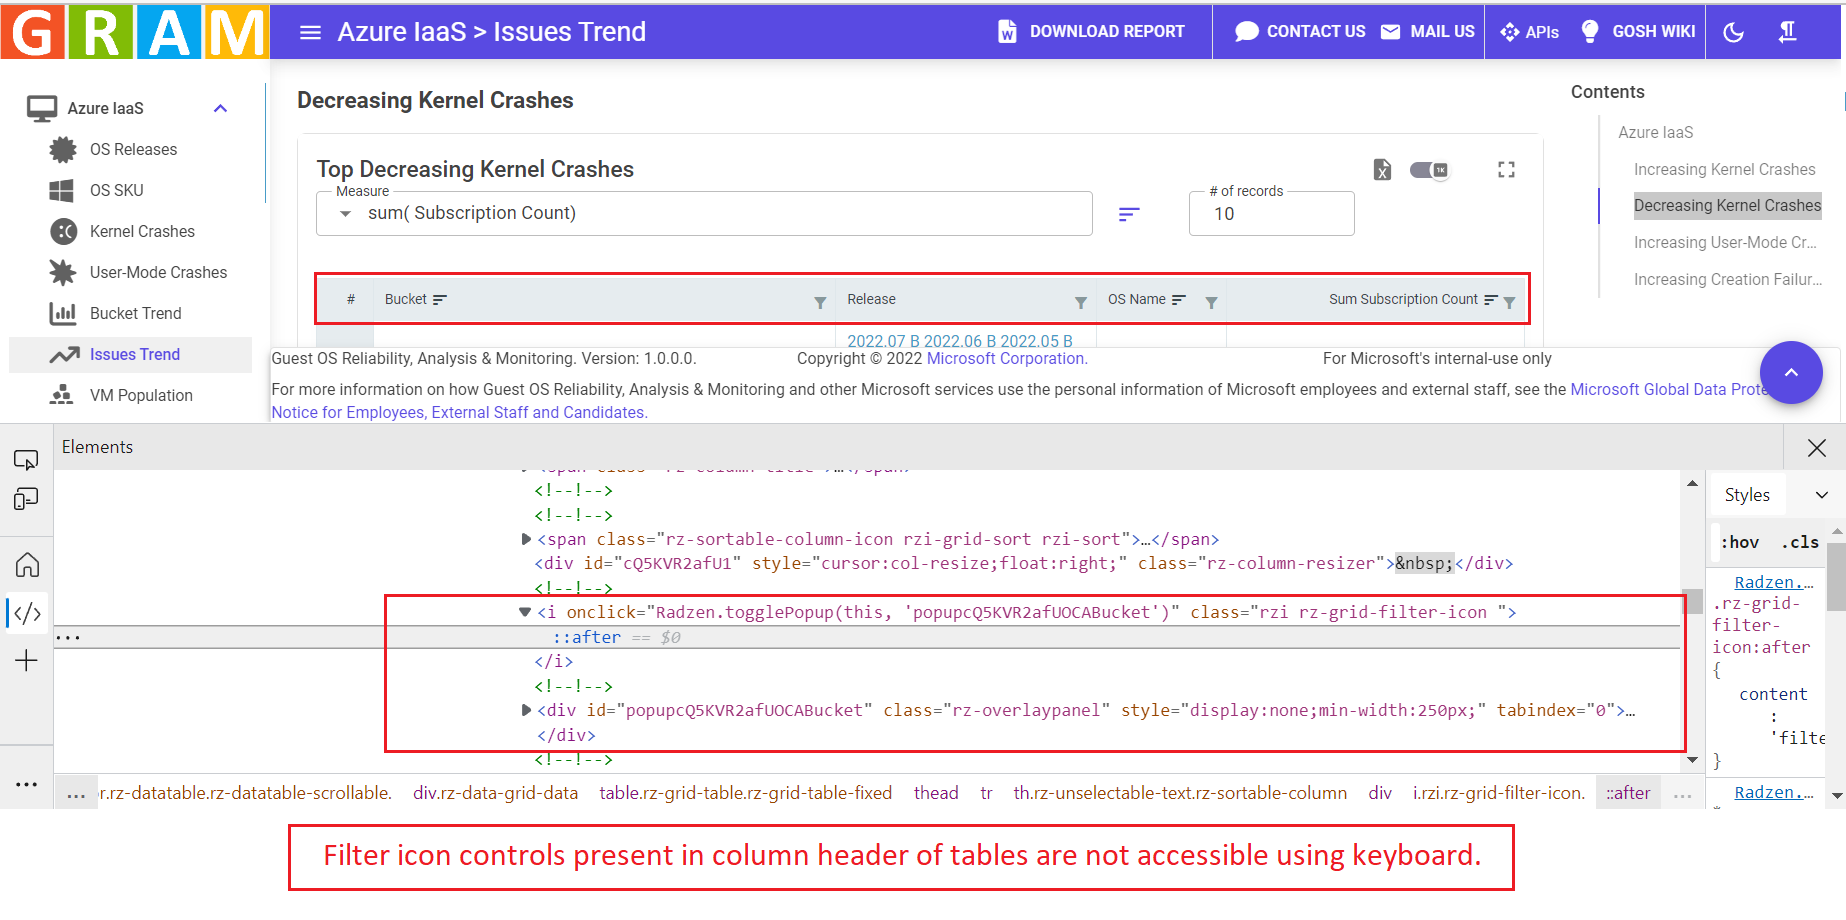Select CONTACT US in the top bar
Screen dimensions: 1846x920
(1300, 31)
